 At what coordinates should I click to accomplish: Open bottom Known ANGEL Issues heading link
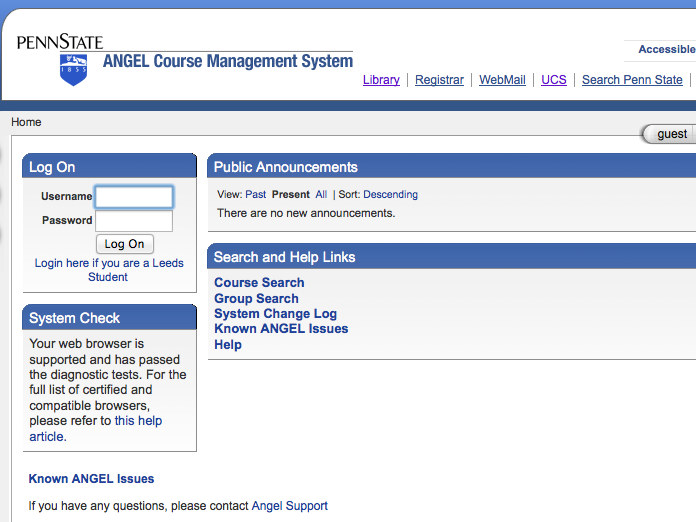point(91,478)
